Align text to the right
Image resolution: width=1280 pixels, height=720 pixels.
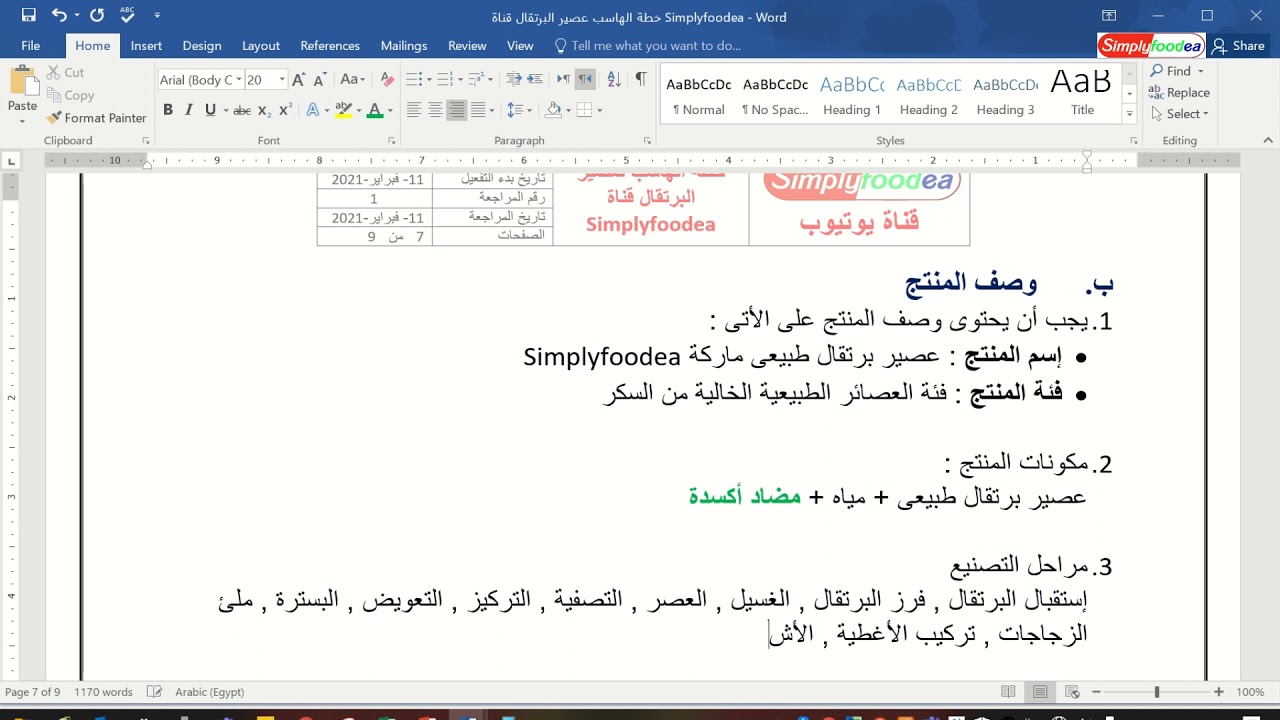(x=457, y=110)
